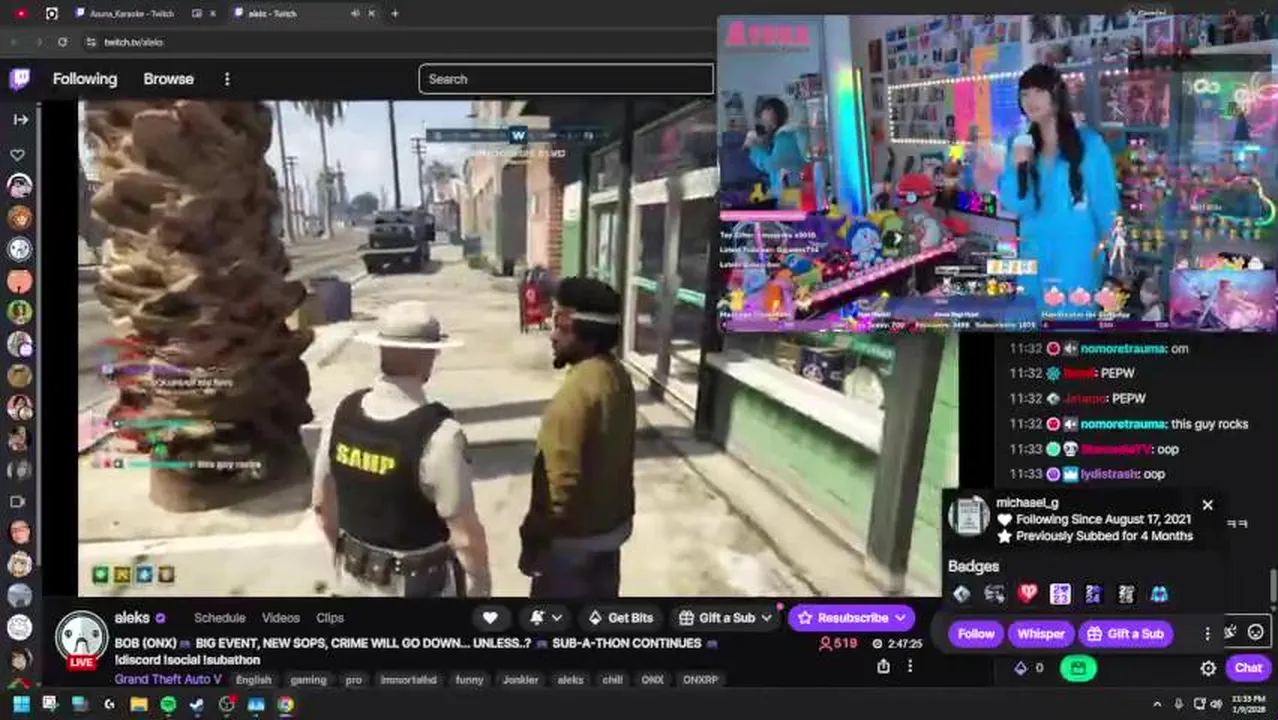Click the English tag

pyautogui.click(x=253, y=680)
